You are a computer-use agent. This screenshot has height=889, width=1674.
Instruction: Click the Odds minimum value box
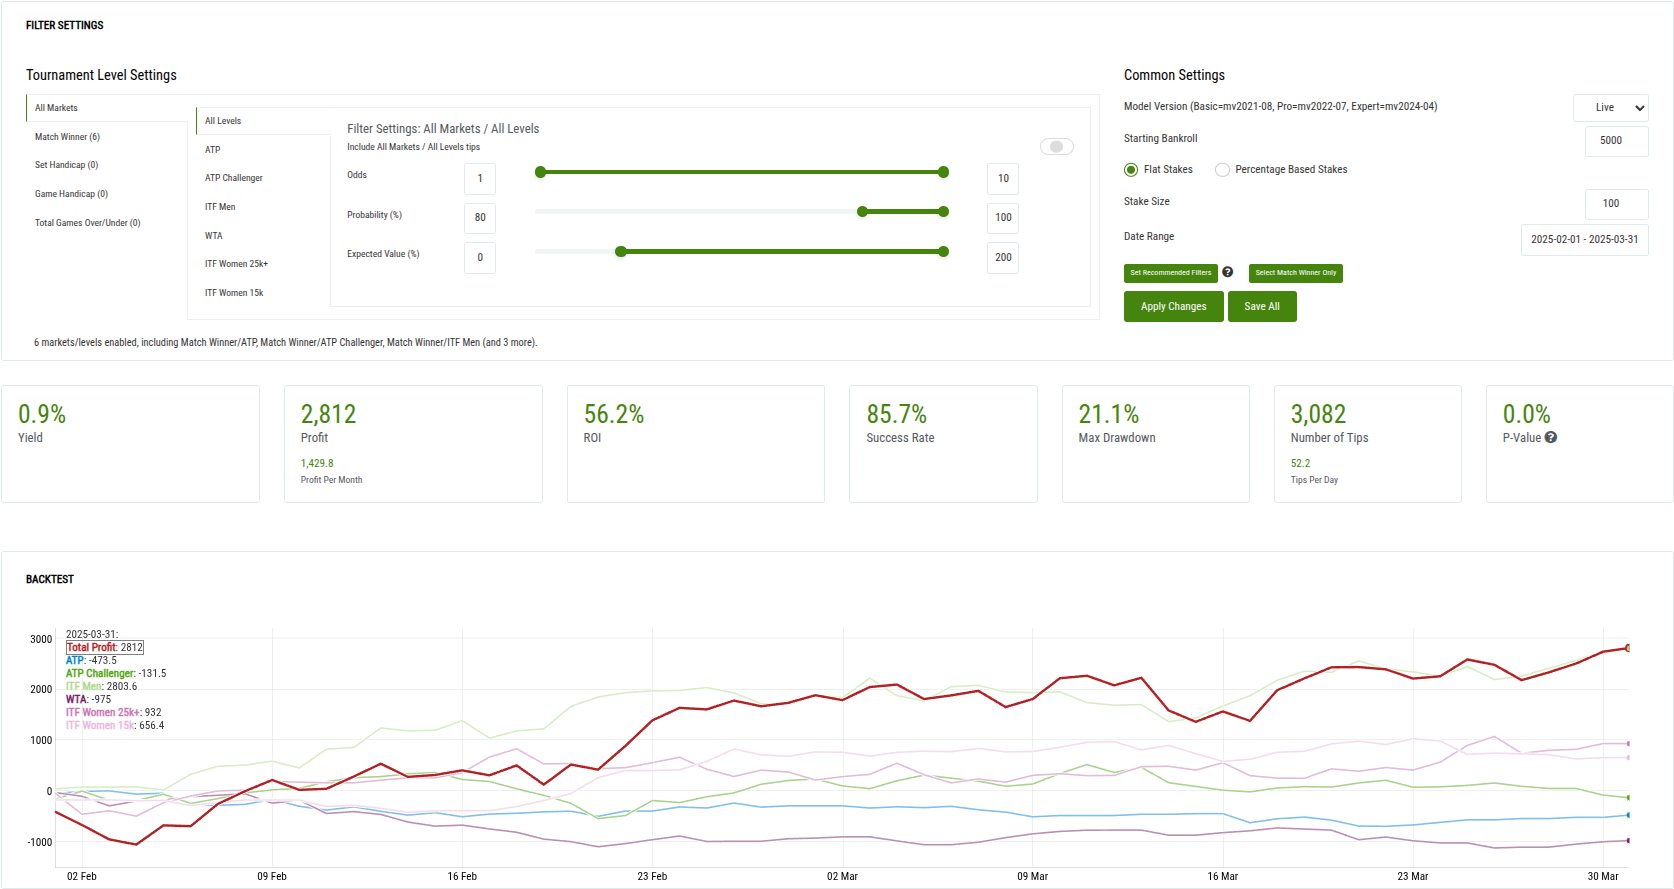click(x=480, y=179)
